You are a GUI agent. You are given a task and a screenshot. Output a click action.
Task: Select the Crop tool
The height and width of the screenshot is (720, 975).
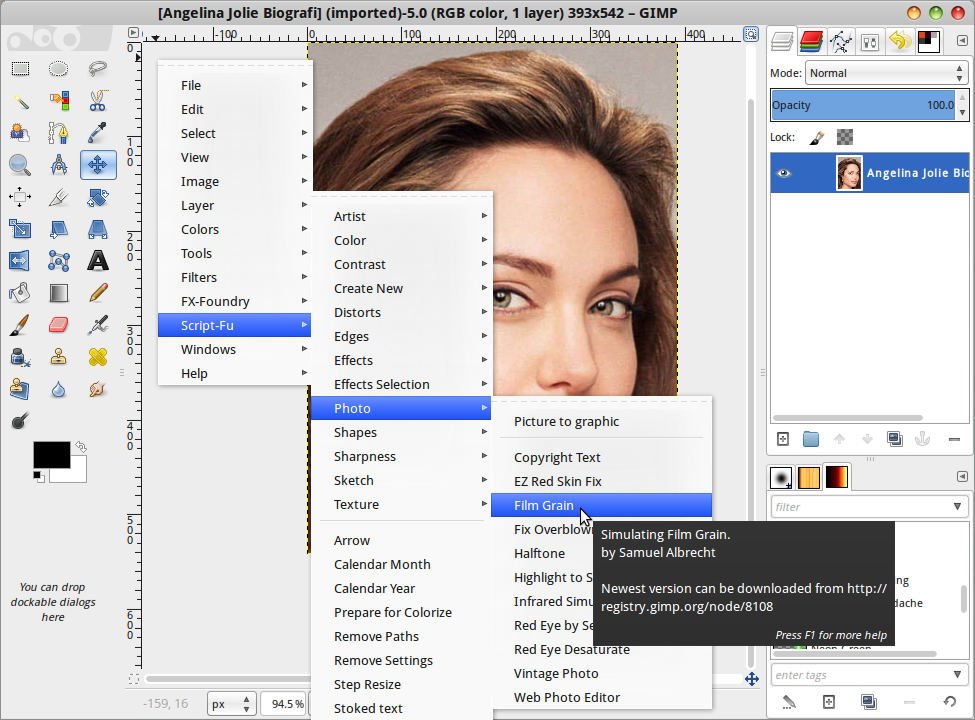pos(58,197)
